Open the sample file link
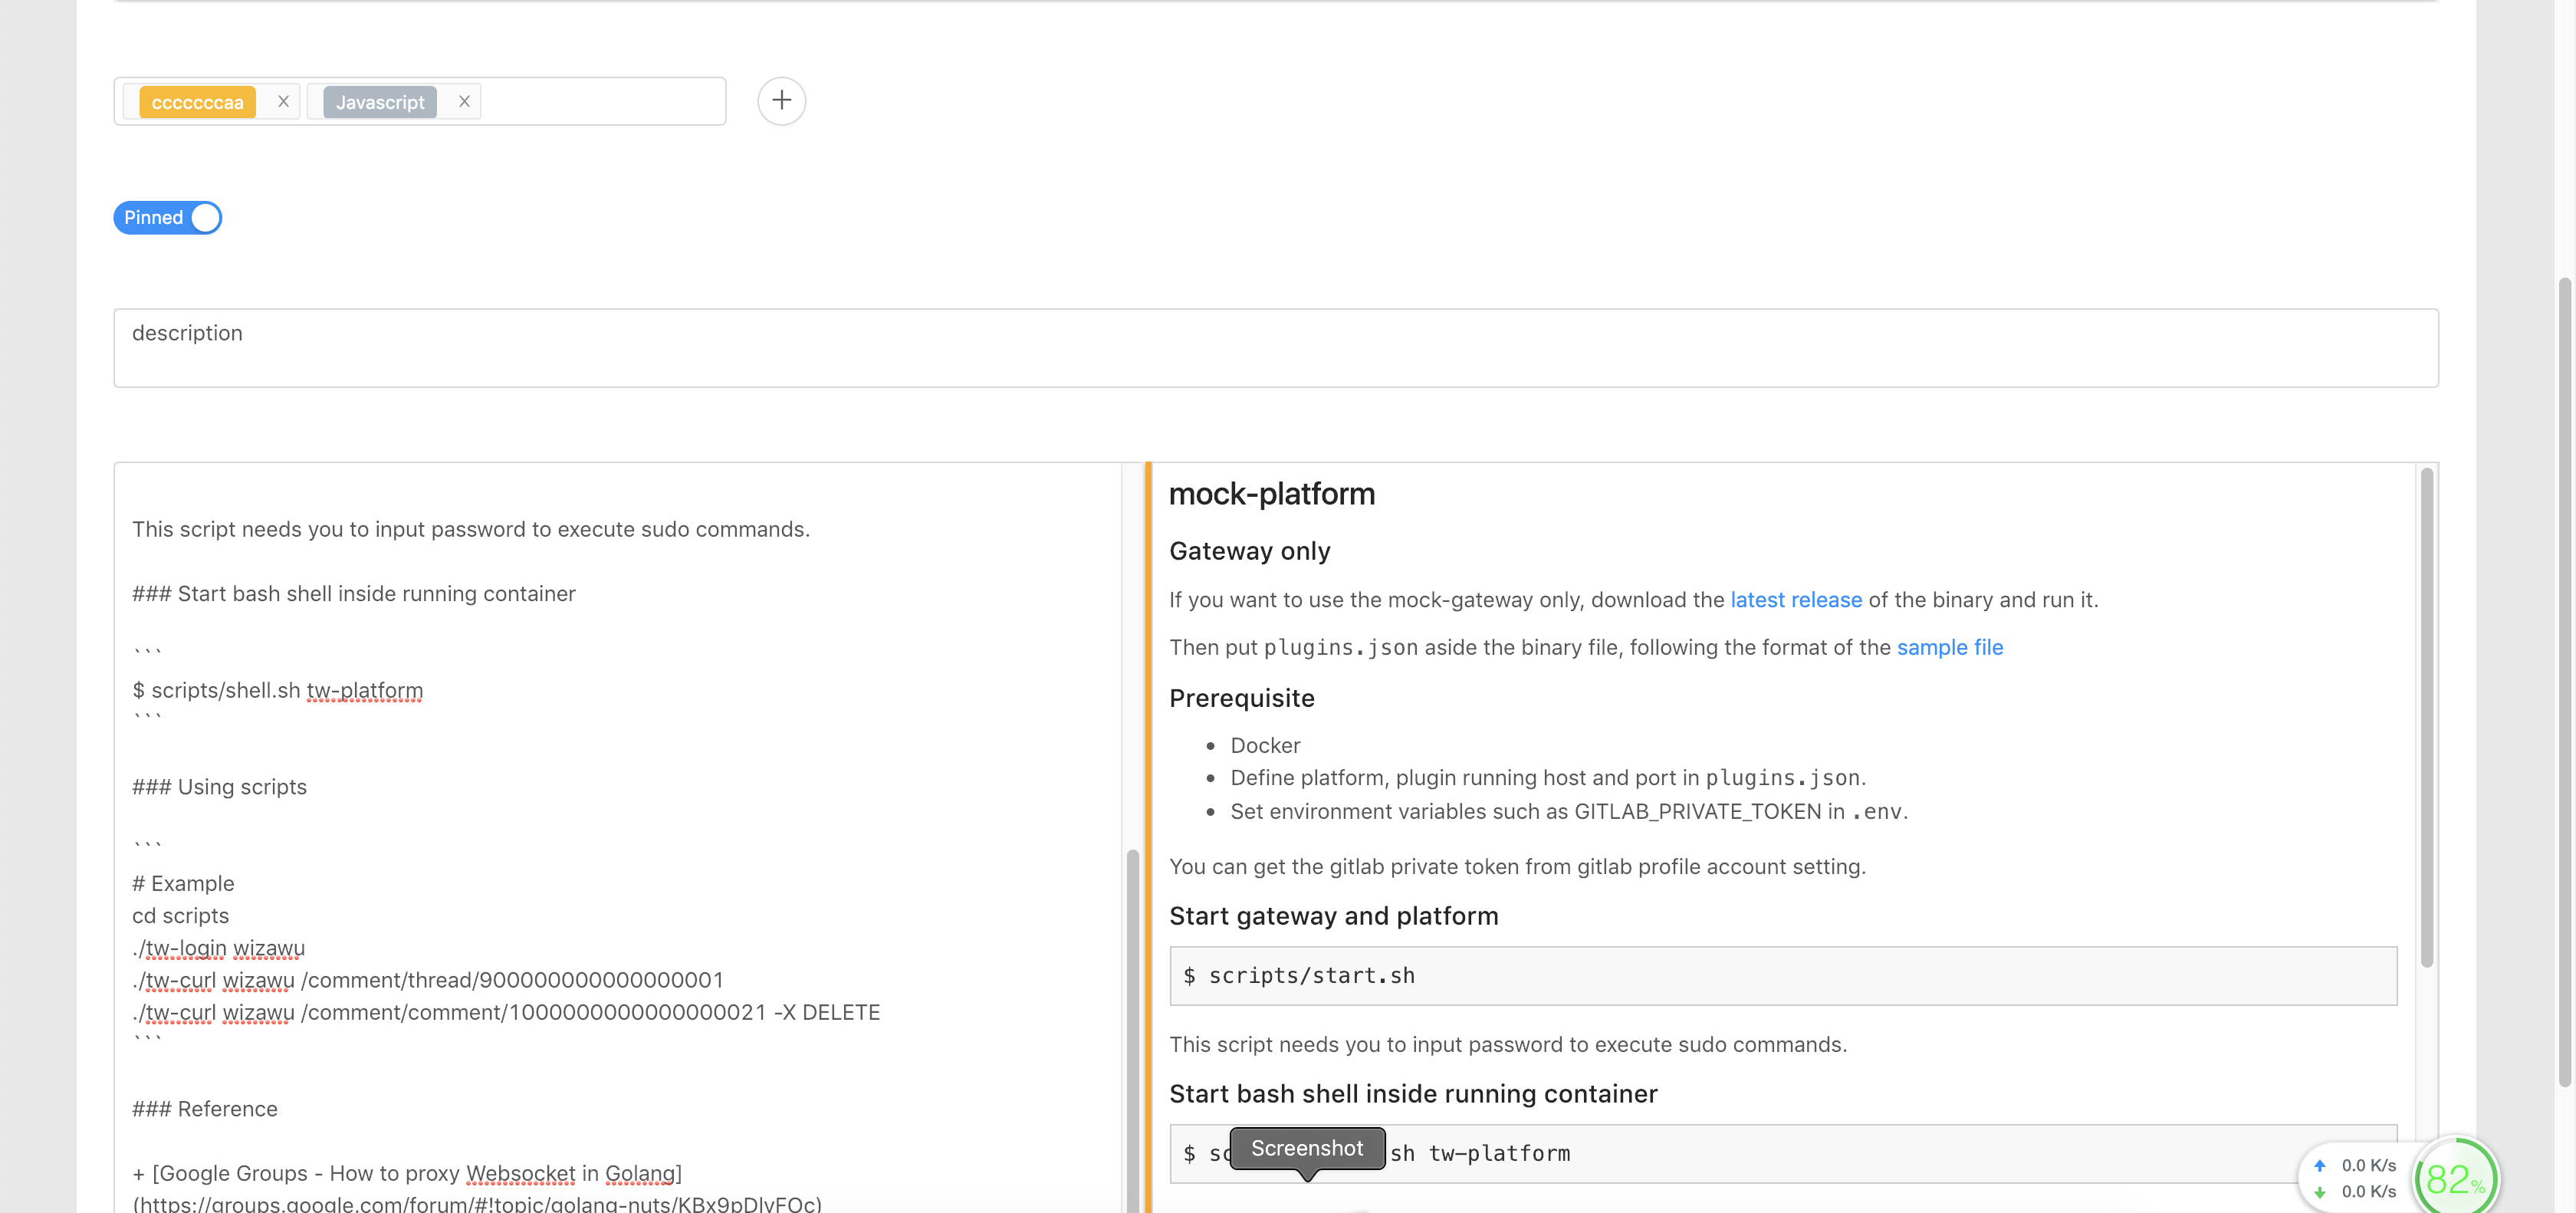This screenshot has width=2576, height=1213. click(1949, 647)
